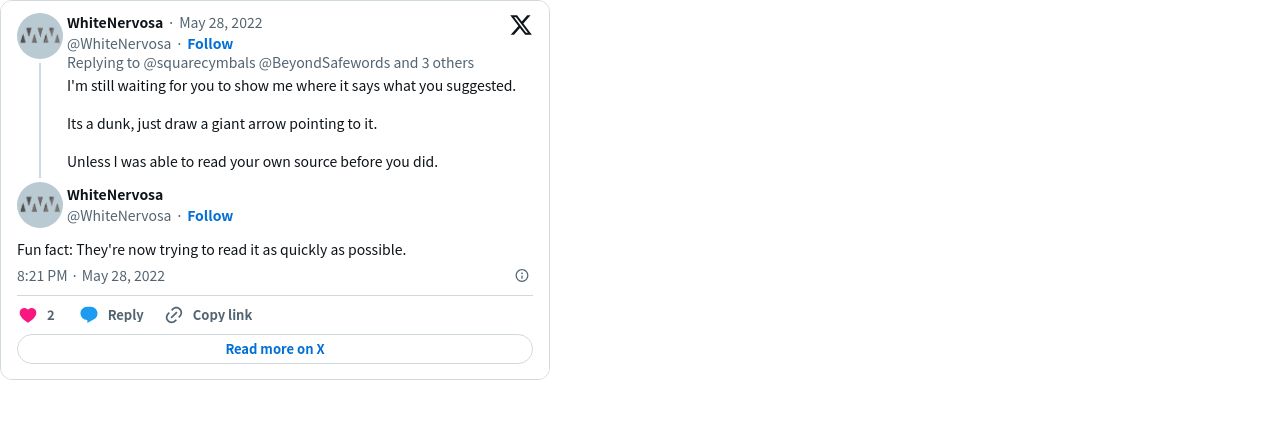Follow WhiteNervosa from the main tweet

(x=210, y=216)
